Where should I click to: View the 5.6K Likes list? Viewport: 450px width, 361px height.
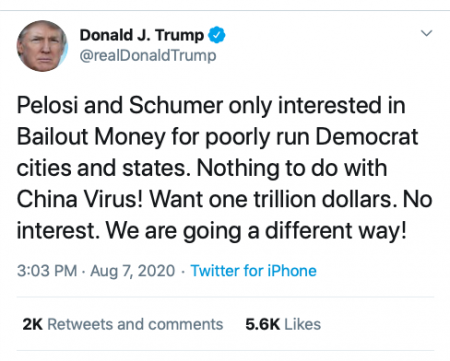[x=283, y=324]
